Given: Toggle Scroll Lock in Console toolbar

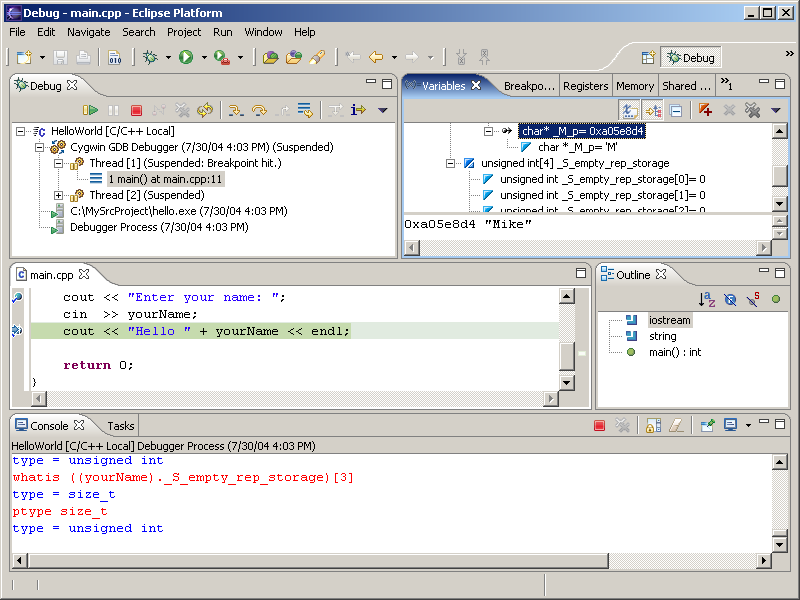Looking at the screenshot, I should (x=652, y=426).
